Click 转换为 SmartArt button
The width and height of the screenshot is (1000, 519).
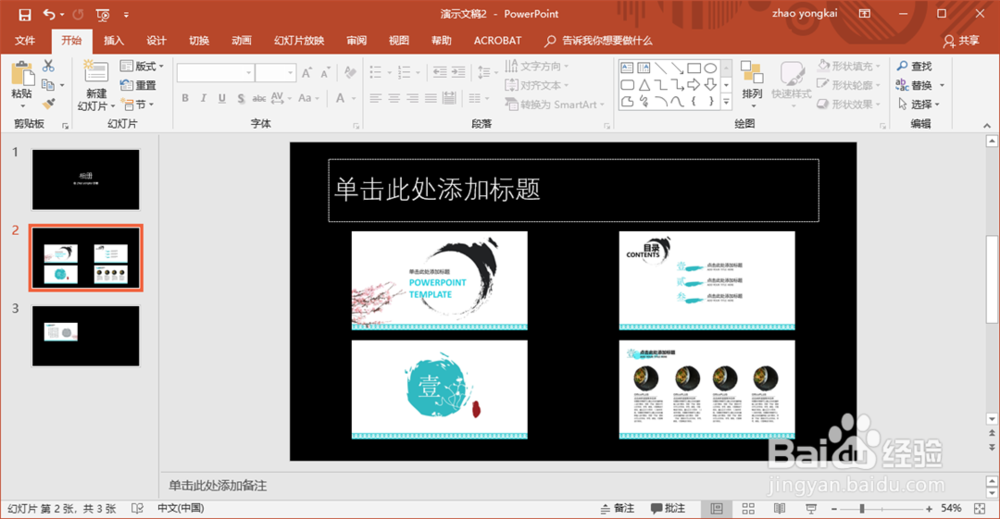tap(554, 105)
